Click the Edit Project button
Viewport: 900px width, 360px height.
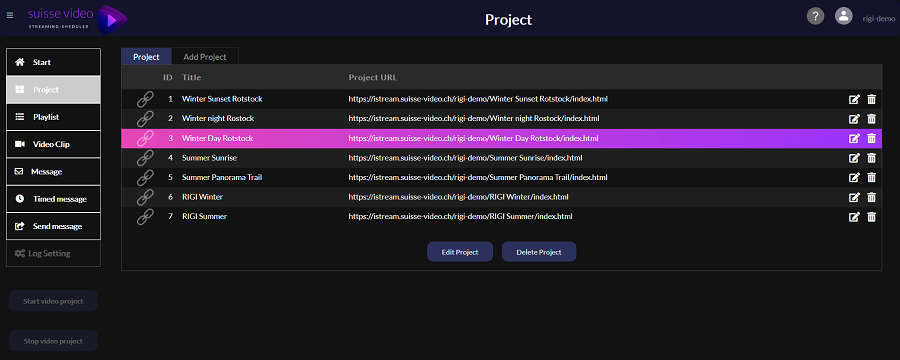(x=460, y=251)
